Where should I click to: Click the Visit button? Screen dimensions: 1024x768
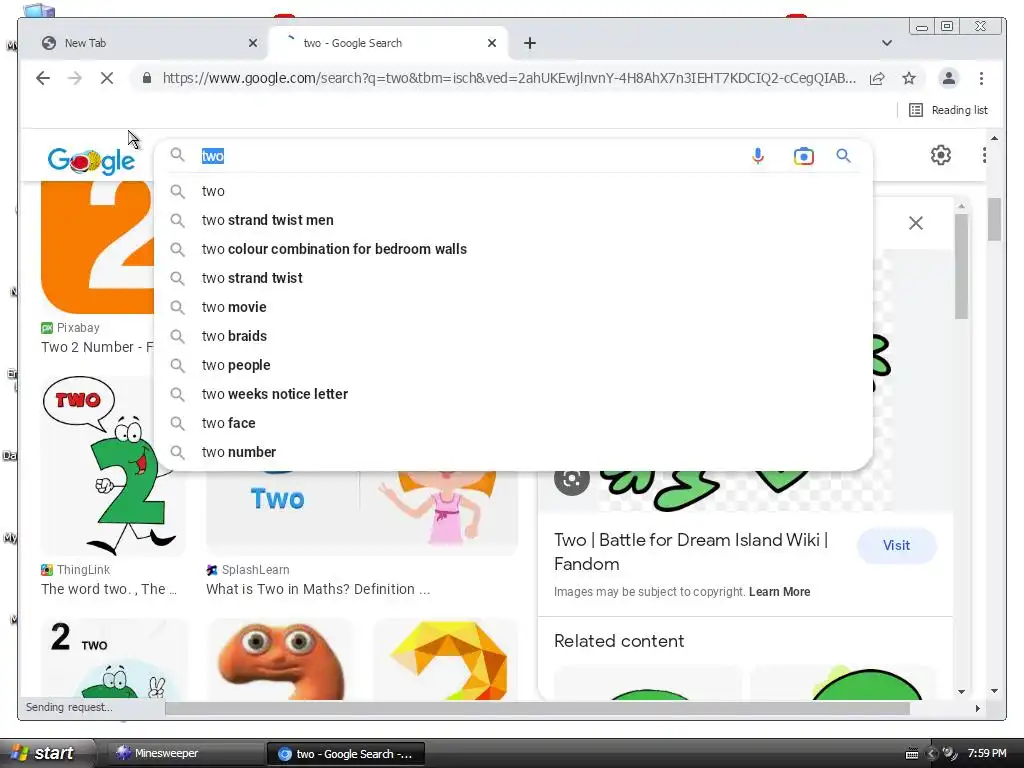(x=896, y=545)
